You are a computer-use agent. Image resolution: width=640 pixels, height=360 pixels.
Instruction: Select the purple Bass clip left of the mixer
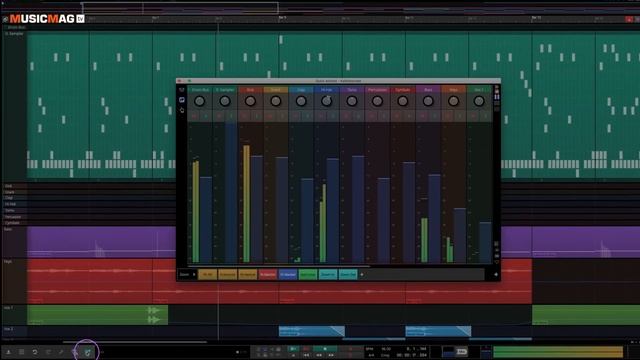(x=101, y=242)
